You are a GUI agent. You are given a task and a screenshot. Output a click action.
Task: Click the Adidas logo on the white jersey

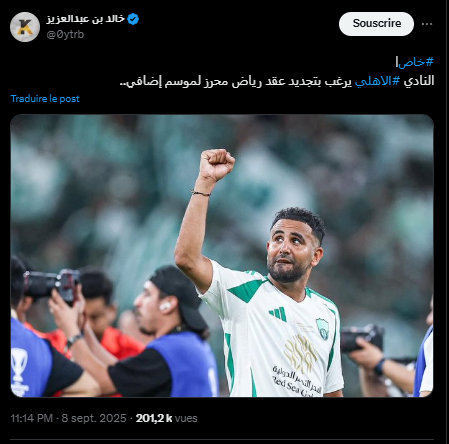[x=278, y=314]
